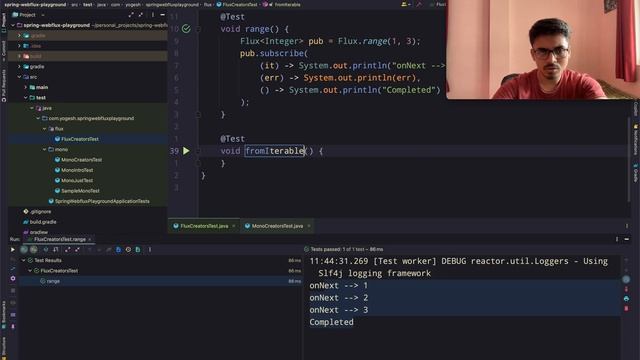The height and width of the screenshot is (360, 640).
Task: Open editor tabs overflow menu (three dots)
Action: (x=627, y=226)
